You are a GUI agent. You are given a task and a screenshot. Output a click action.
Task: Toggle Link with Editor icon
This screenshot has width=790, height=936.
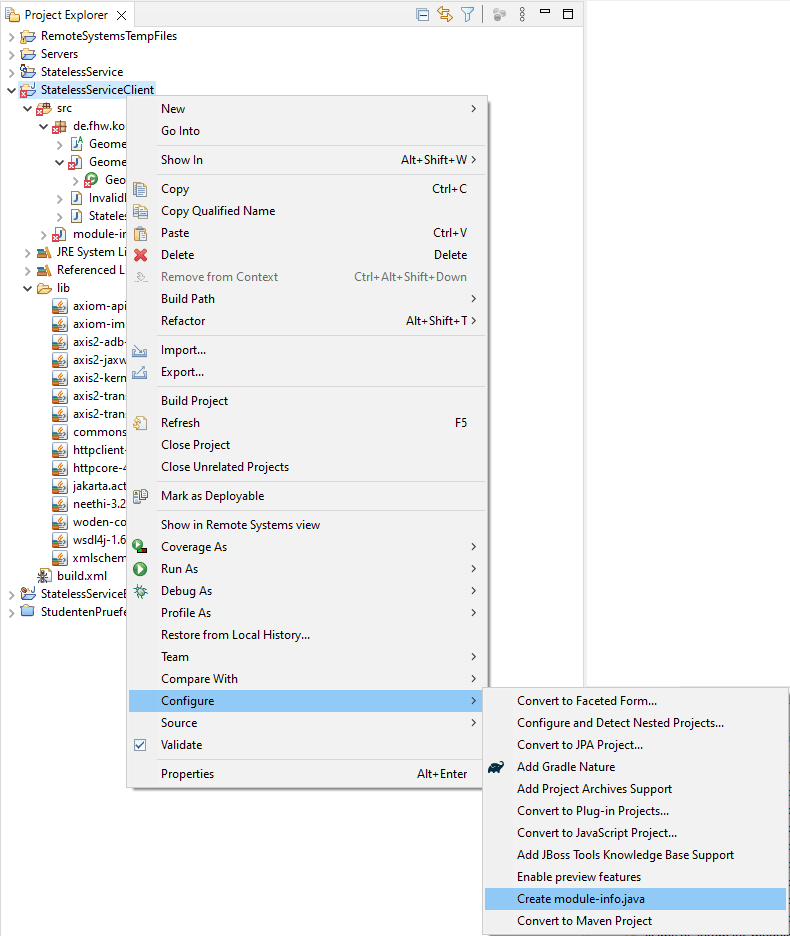coord(445,14)
